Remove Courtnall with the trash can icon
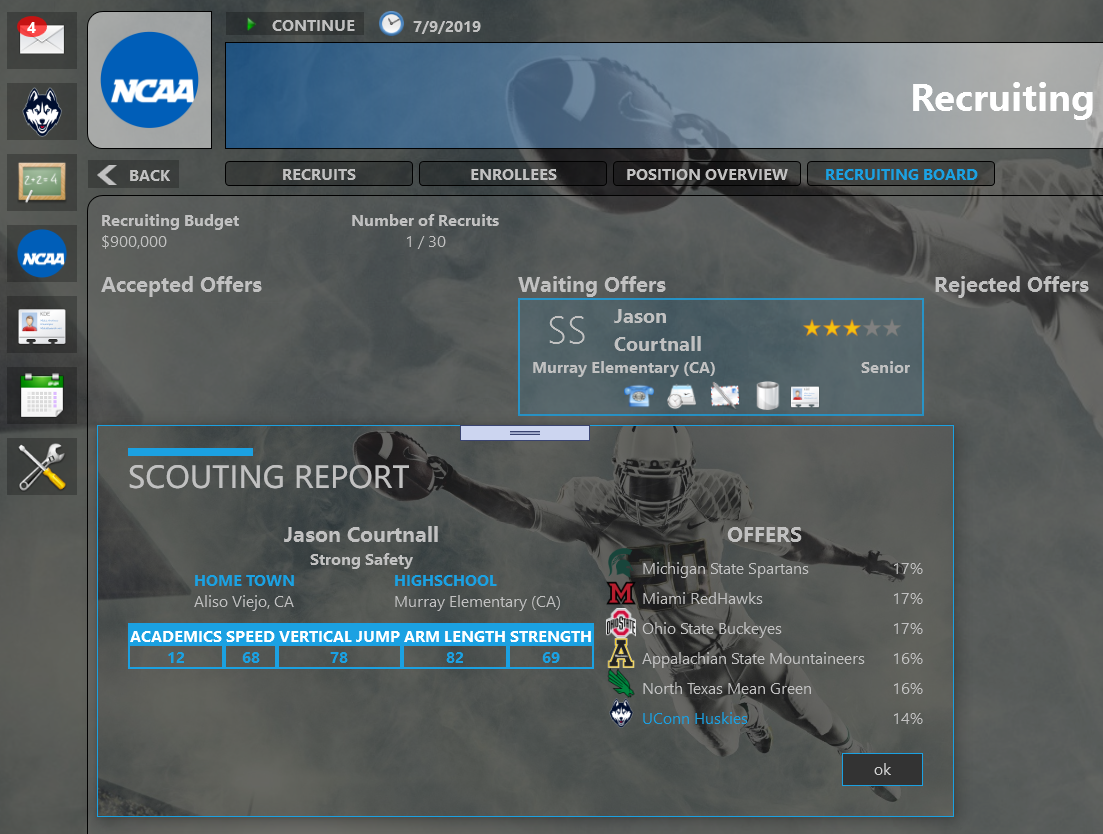1103x834 pixels. pos(767,396)
